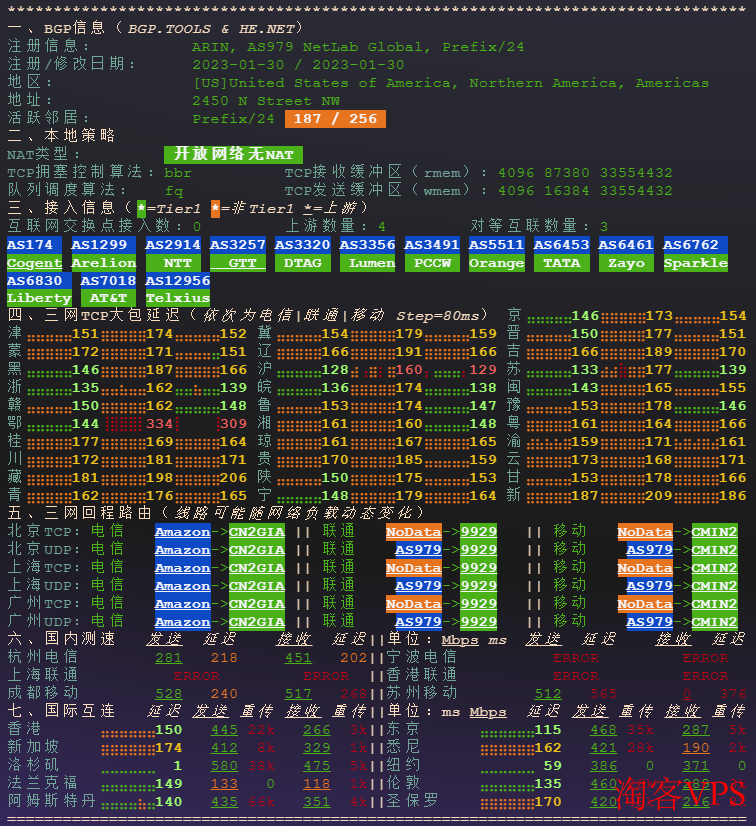
Task: Select the AS3257 GTT upstream badge
Action: [238, 254]
